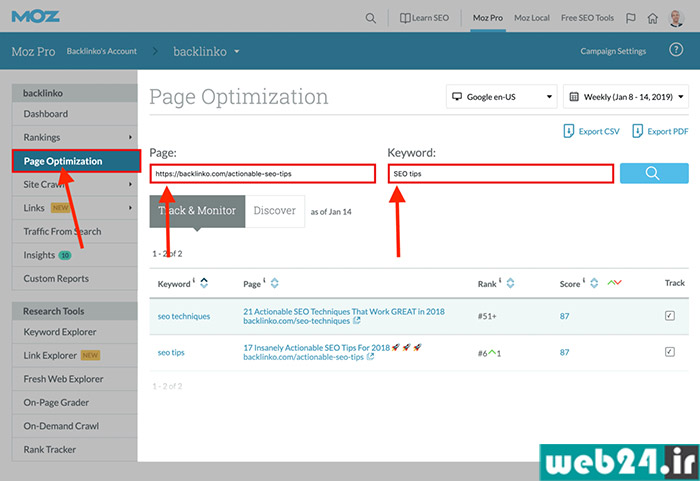Sort by the Keyword column arrows
The height and width of the screenshot is (481, 700).
tap(204, 283)
